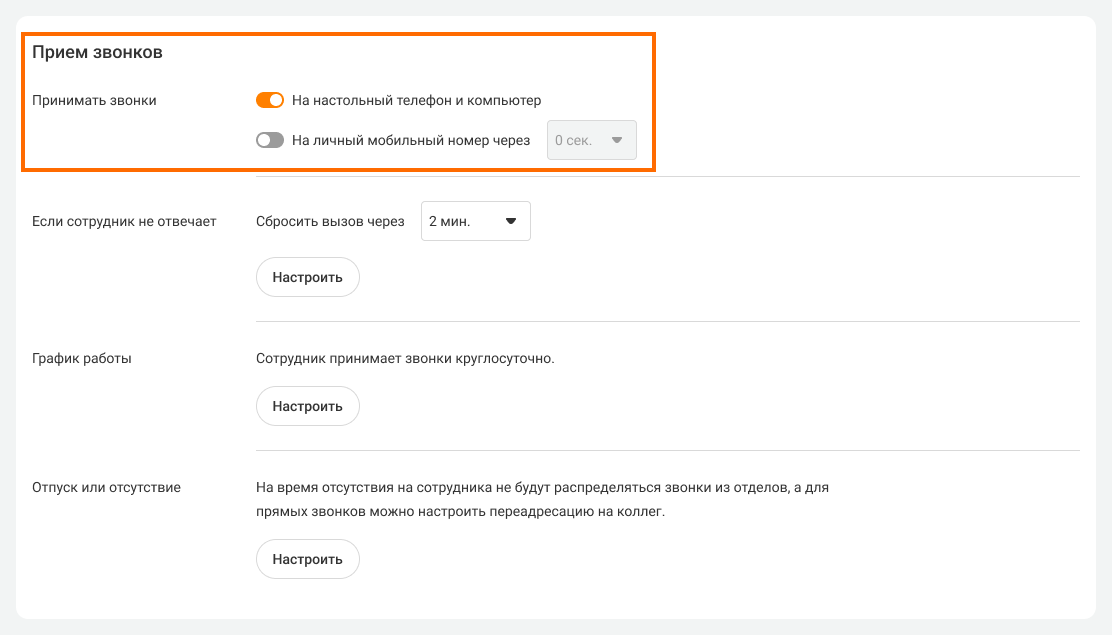Image resolution: width=1112 pixels, height=635 pixels.
Task: Click the "Прием звонков" heading
Action: pyautogui.click(x=97, y=53)
